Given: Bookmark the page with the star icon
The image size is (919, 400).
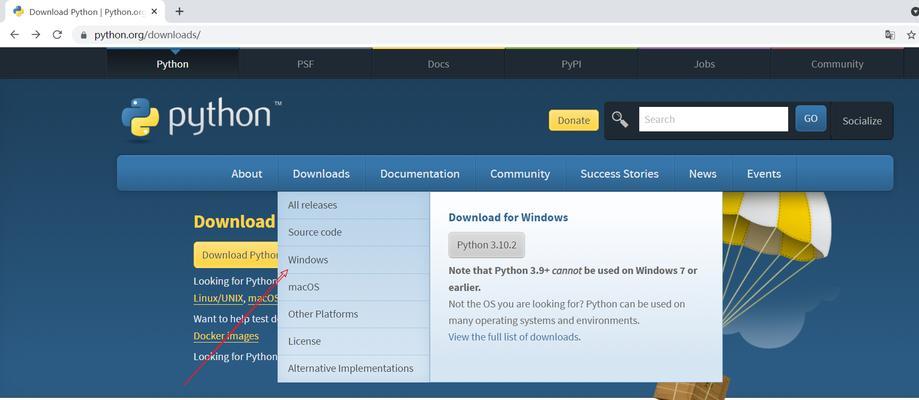Looking at the screenshot, I should [x=911, y=35].
